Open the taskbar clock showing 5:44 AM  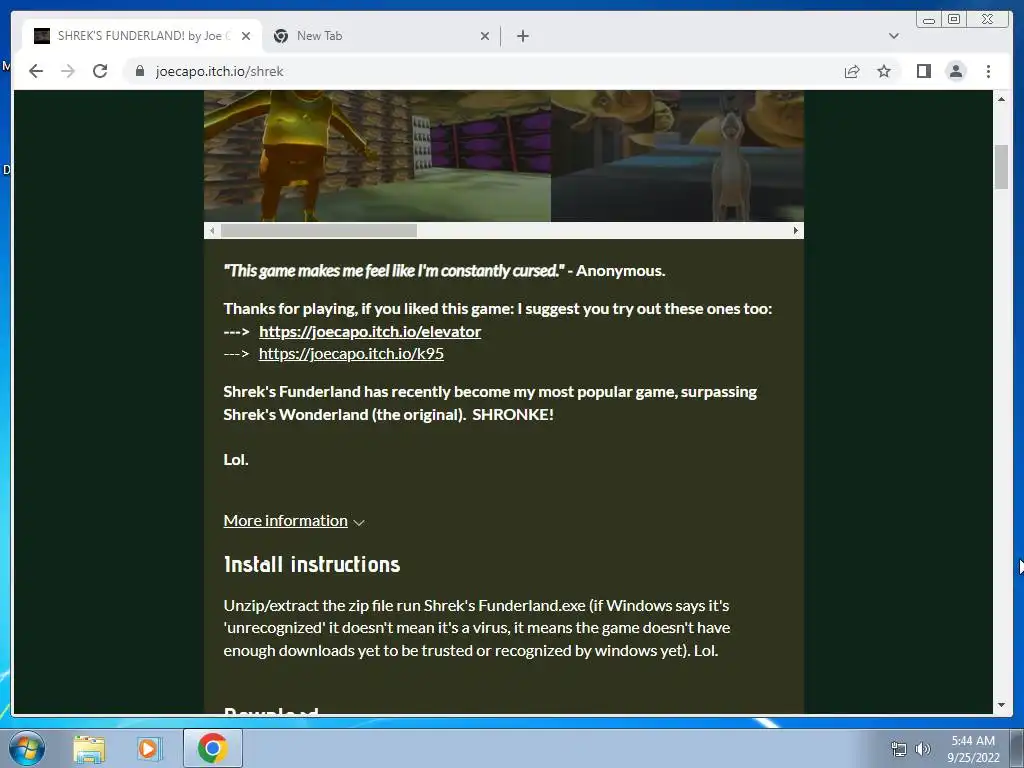click(x=973, y=749)
